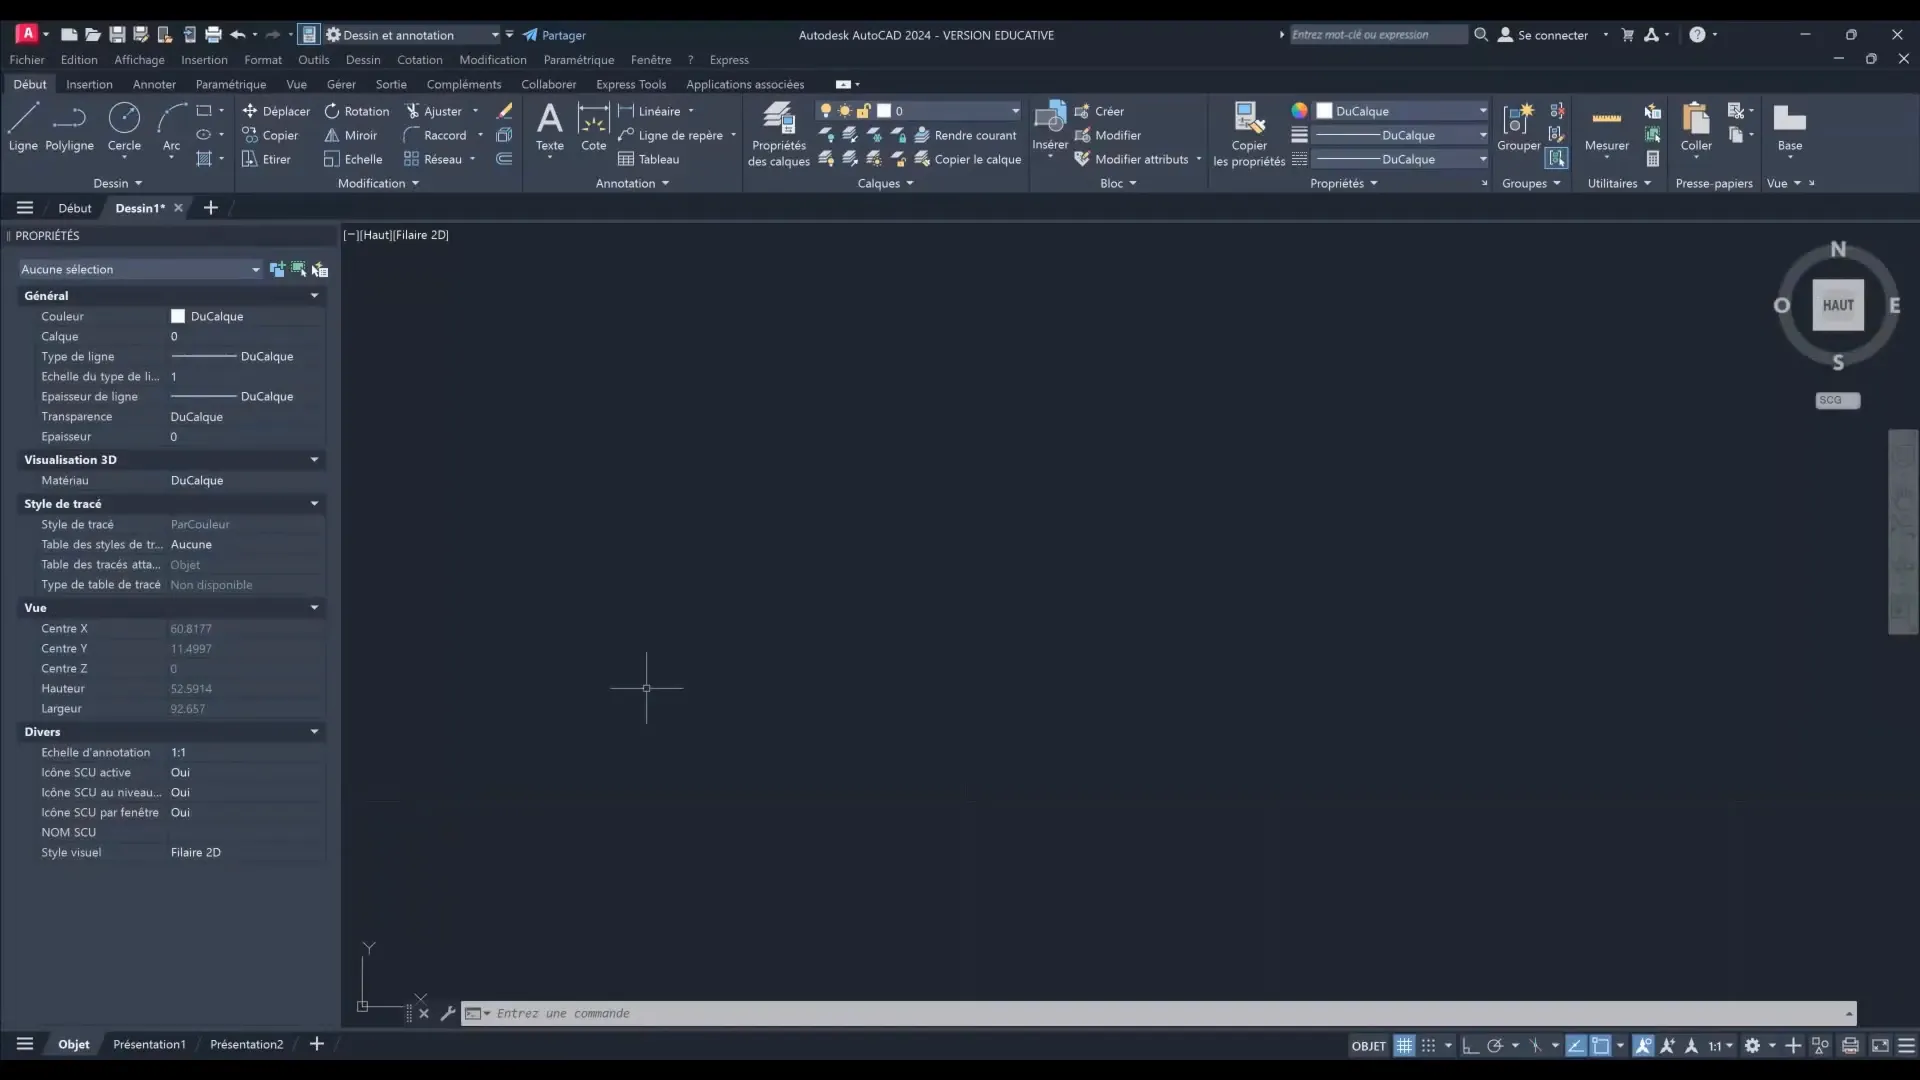This screenshot has width=1920, height=1080.
Task: Click Copier les propriétés tool
Action: 1249,135
